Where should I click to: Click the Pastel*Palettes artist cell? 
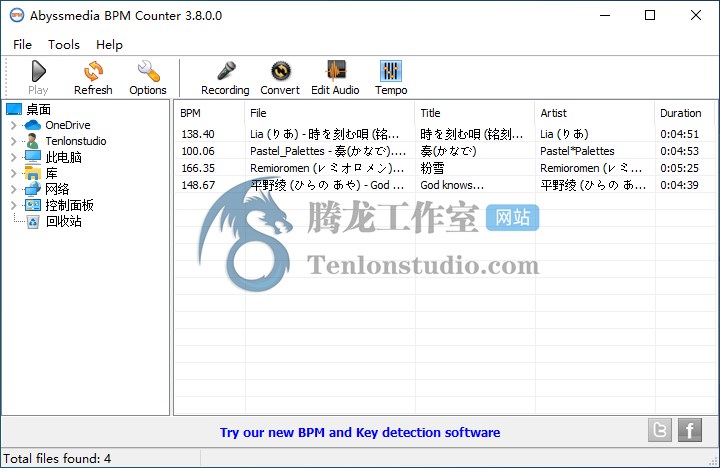click(577, 151)
